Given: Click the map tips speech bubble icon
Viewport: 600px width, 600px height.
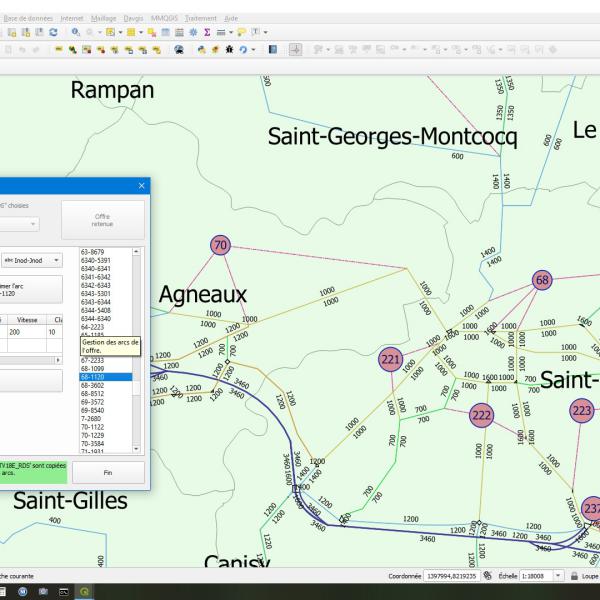Looking at the screenshot, I should [242, 32].
